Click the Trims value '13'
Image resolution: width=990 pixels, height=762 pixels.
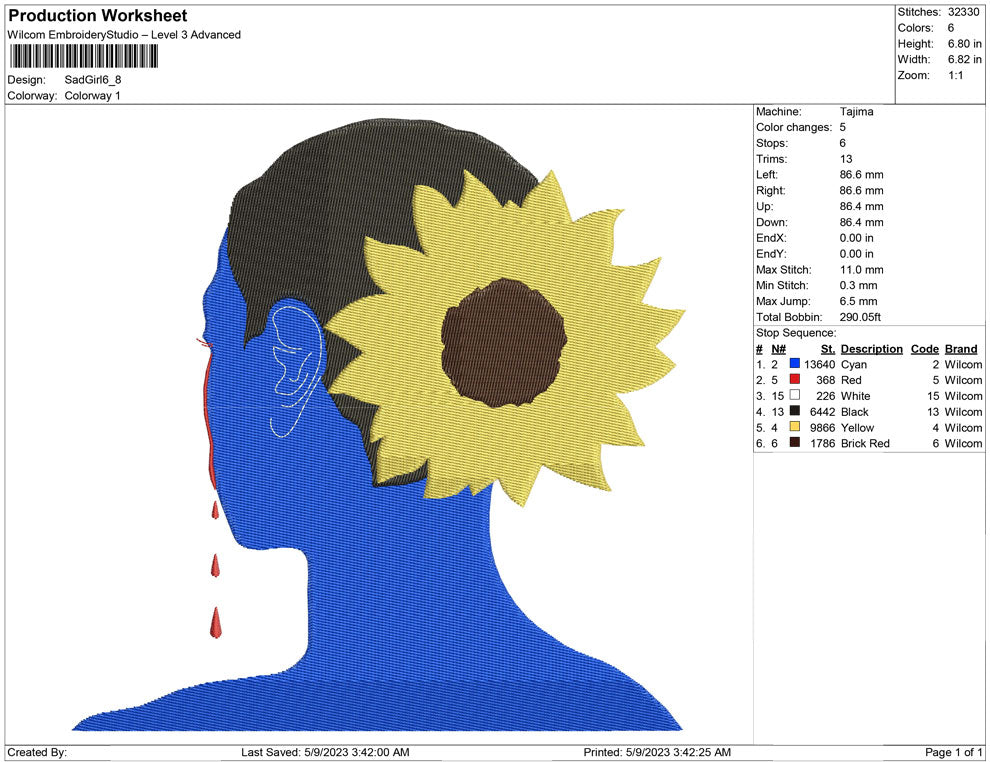click(845, 159)
